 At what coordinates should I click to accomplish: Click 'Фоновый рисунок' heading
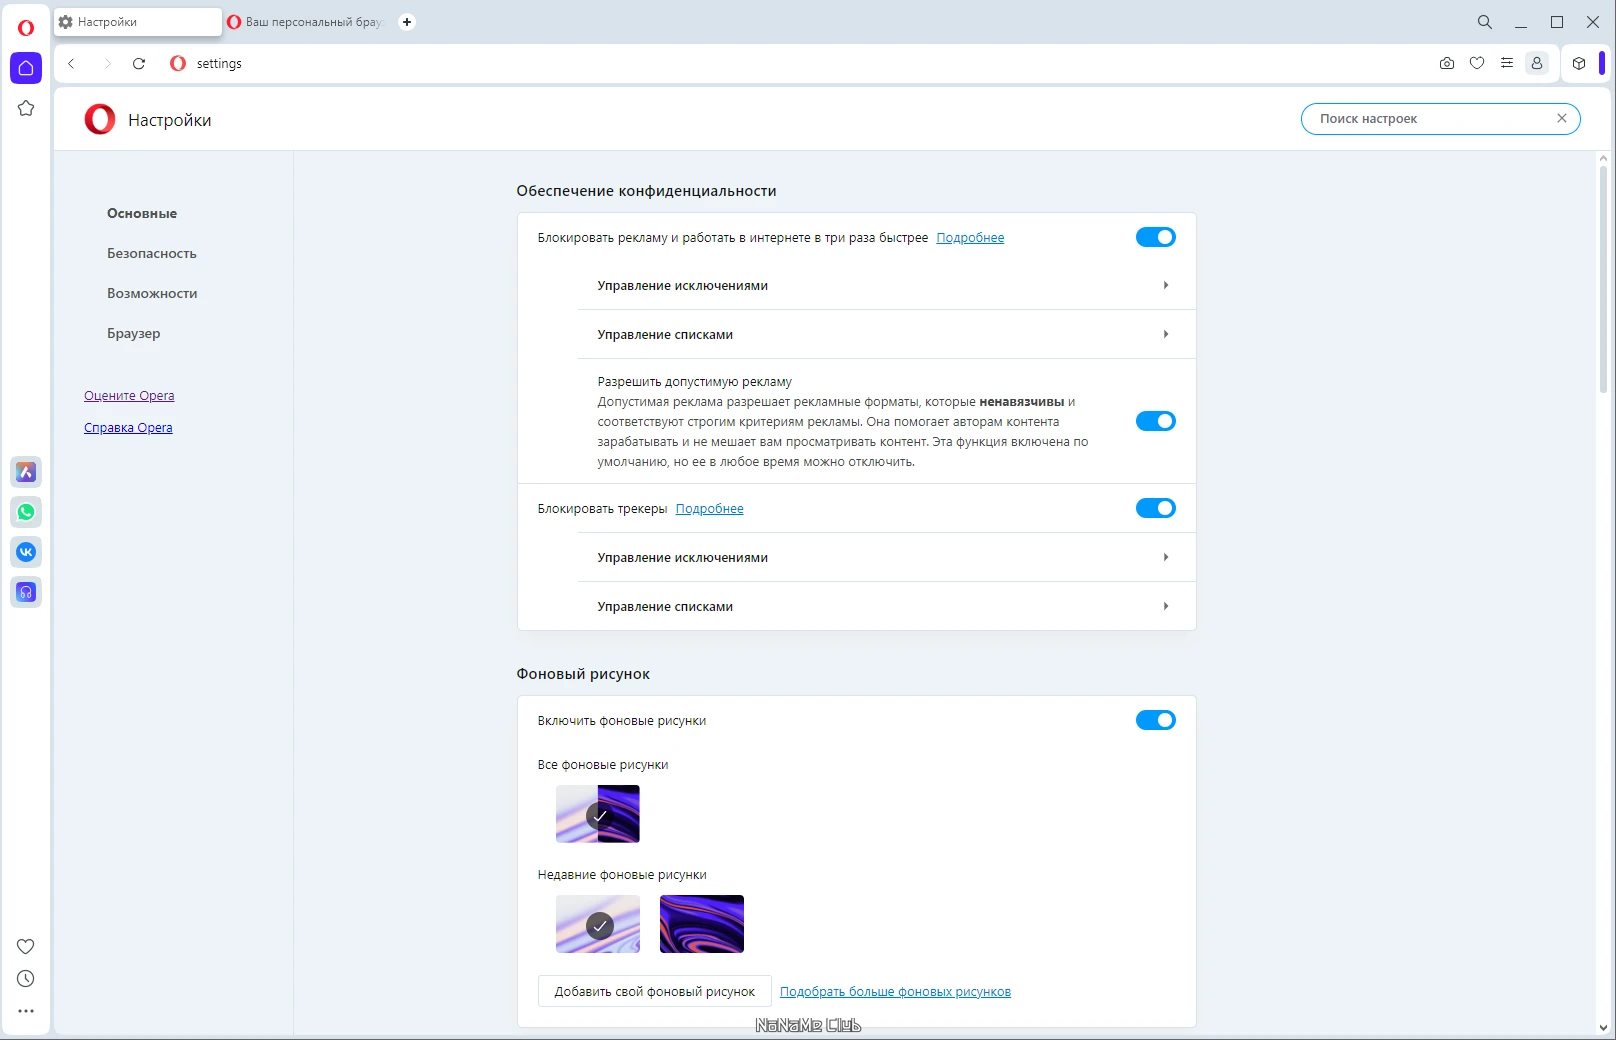coord(583,674)
